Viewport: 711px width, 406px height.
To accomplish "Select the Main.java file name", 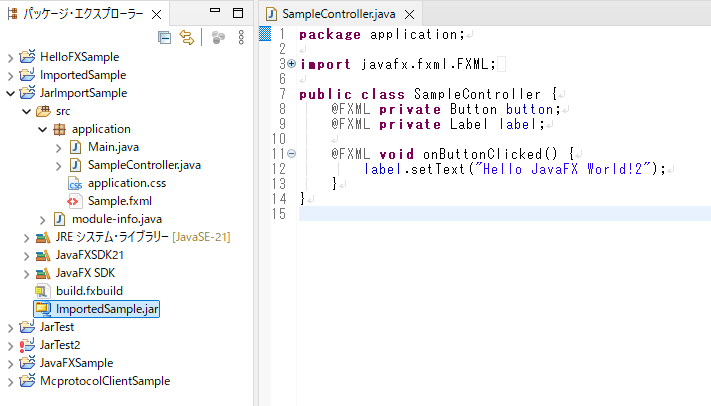I will coord(113,147).
